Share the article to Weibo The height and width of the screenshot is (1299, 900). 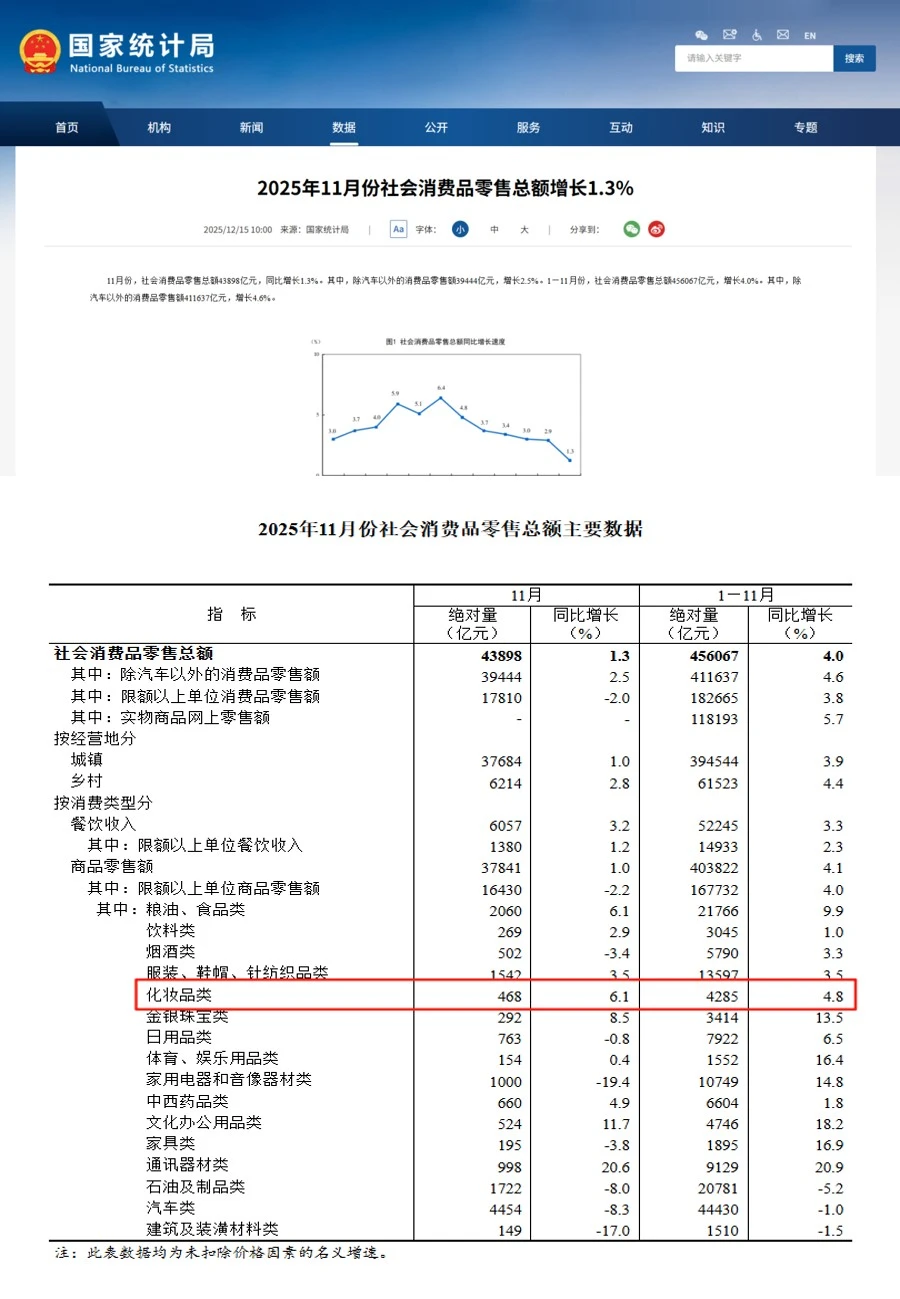656,229
